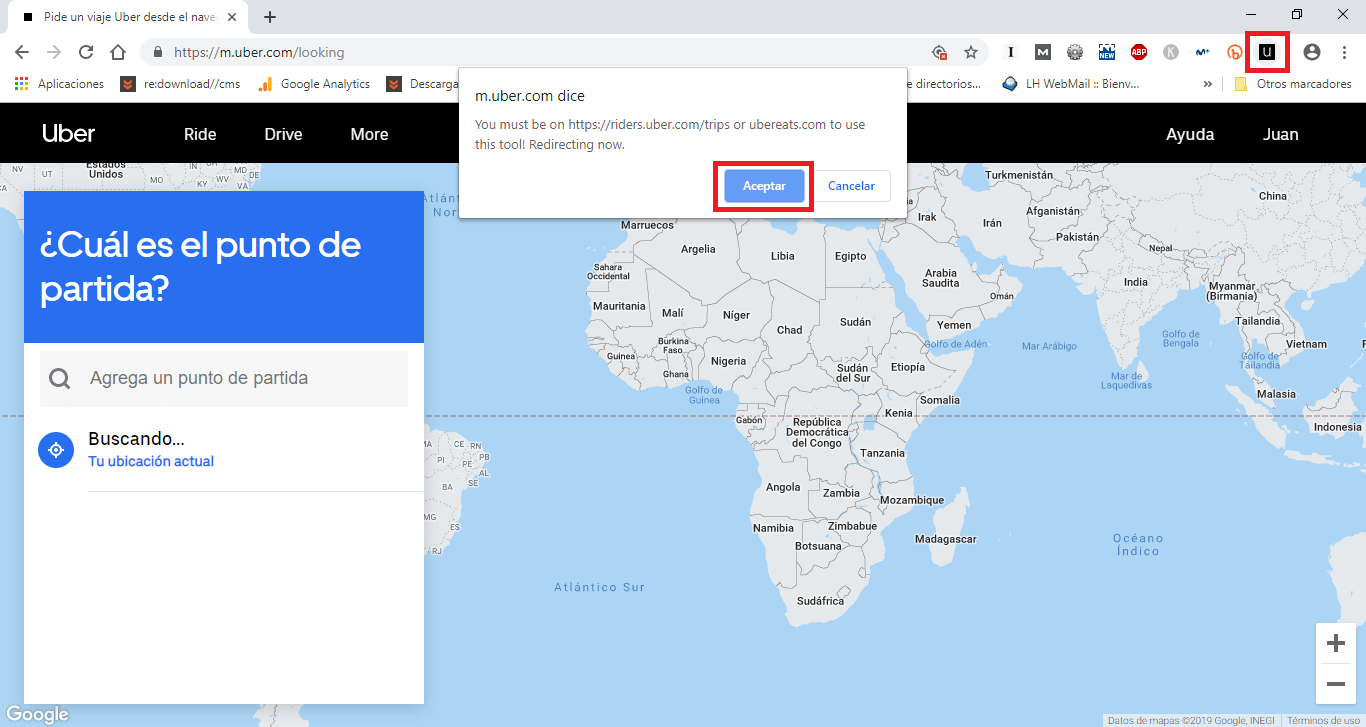Viewport: 1366px width, 727px height.
Task: Click the location blocked icon in address bar
Action: [939, 52]
